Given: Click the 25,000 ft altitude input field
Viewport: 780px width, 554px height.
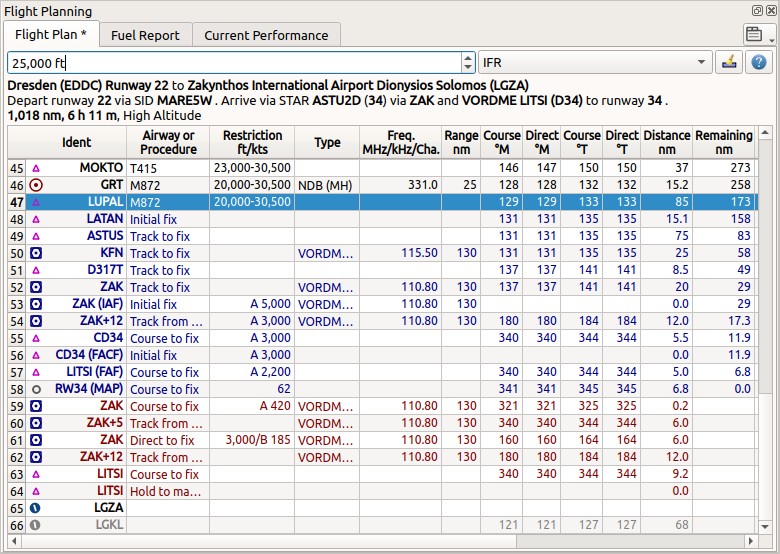Looking at the screenshot, I should pyautogui.click(x=234, y=63).
